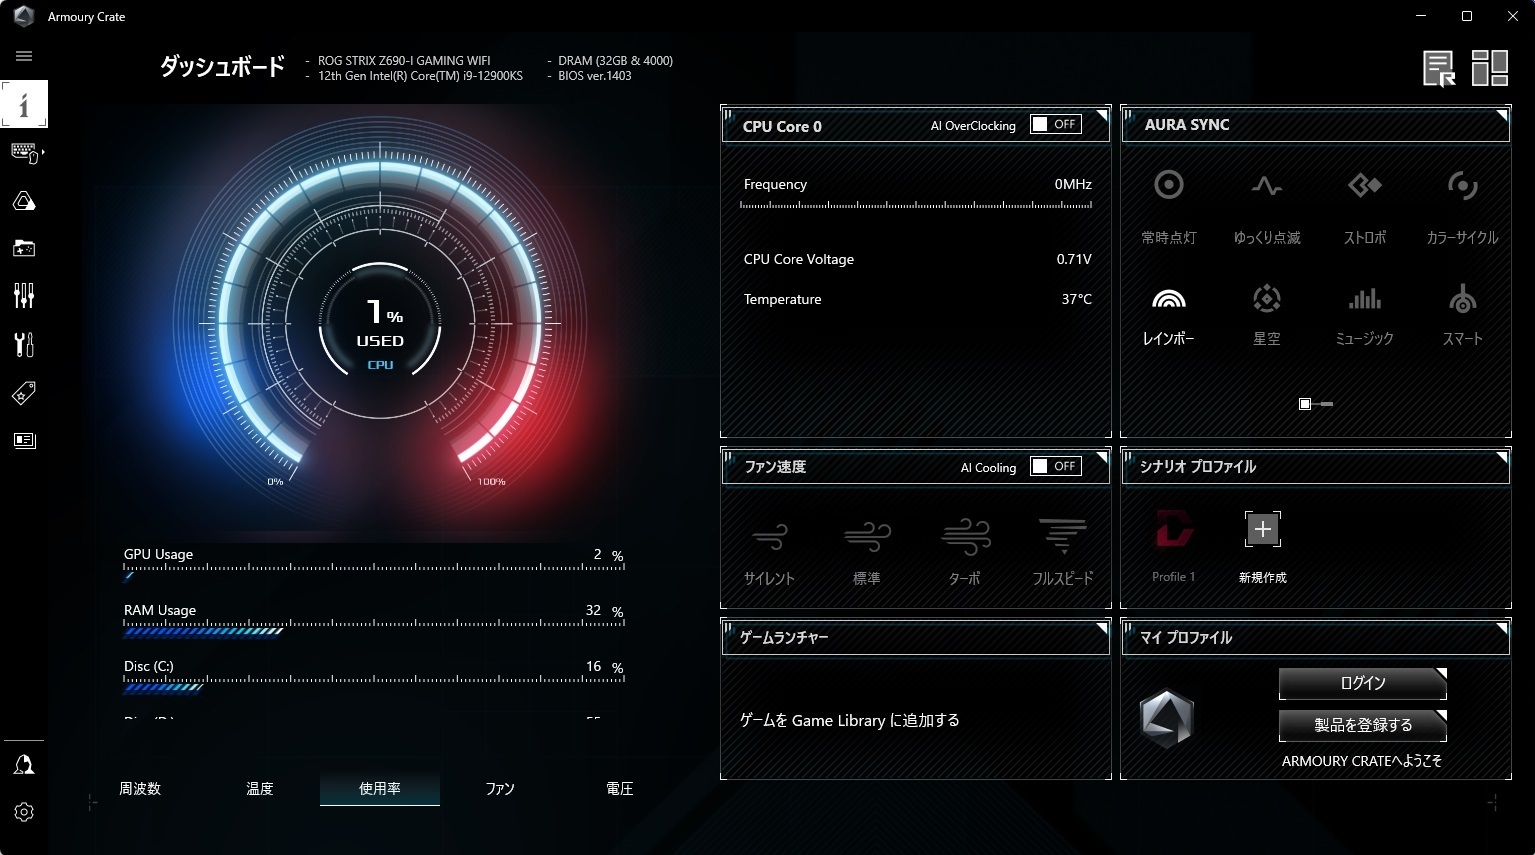Create new scenario profile with plus icon
This screenshot has width=1535, height=855.
point(1262,529)
